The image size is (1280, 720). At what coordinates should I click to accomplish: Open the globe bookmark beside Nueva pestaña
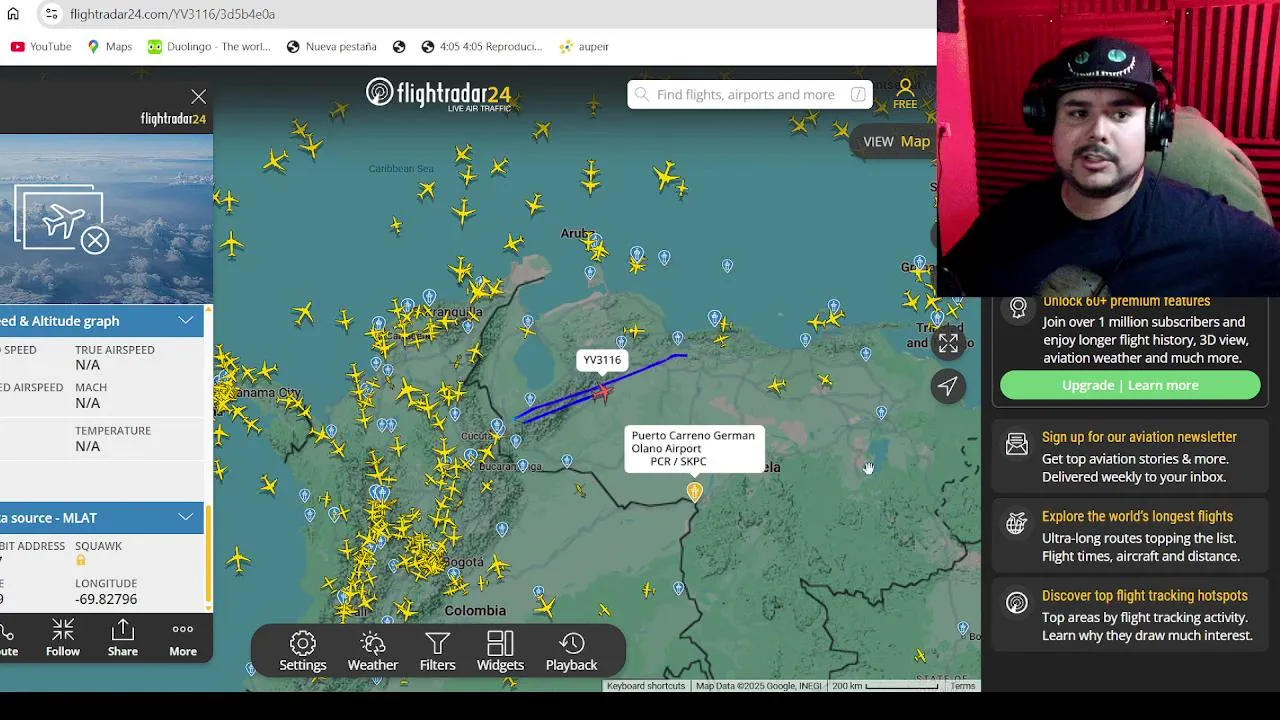[399, 46]
